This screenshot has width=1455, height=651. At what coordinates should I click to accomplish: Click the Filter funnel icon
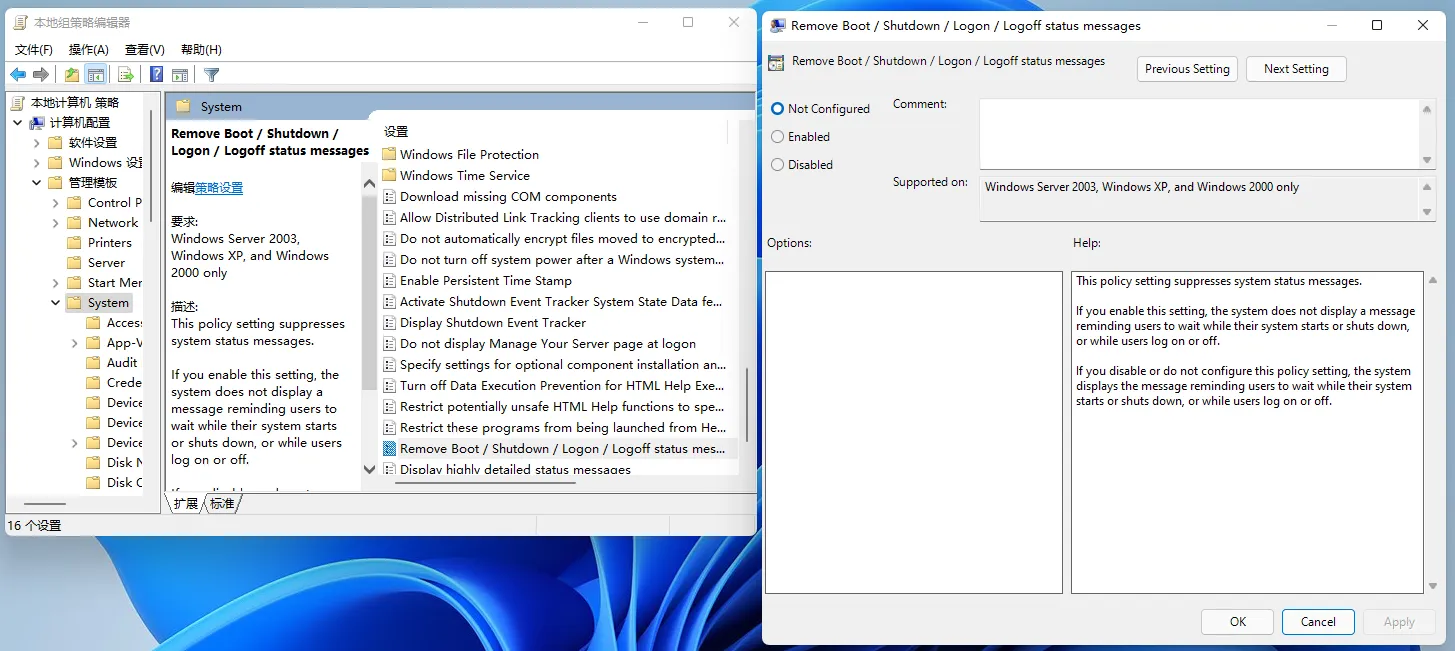[211, 75]
